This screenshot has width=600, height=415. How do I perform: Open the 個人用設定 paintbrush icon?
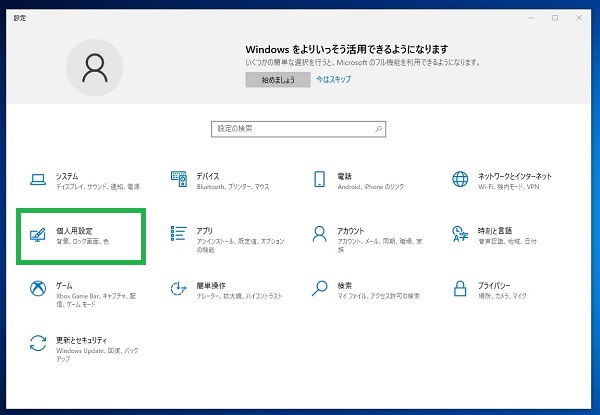[x=38, y=234]
